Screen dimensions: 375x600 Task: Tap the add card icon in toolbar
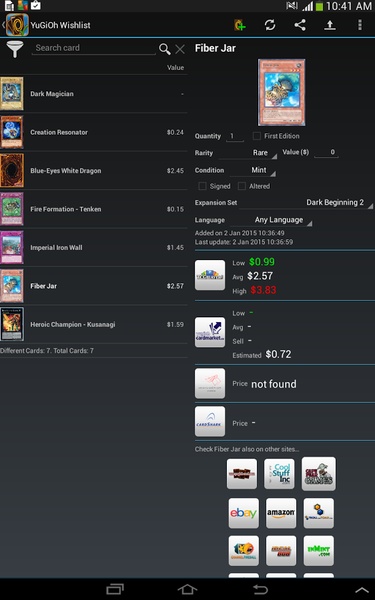coord(240,25)
